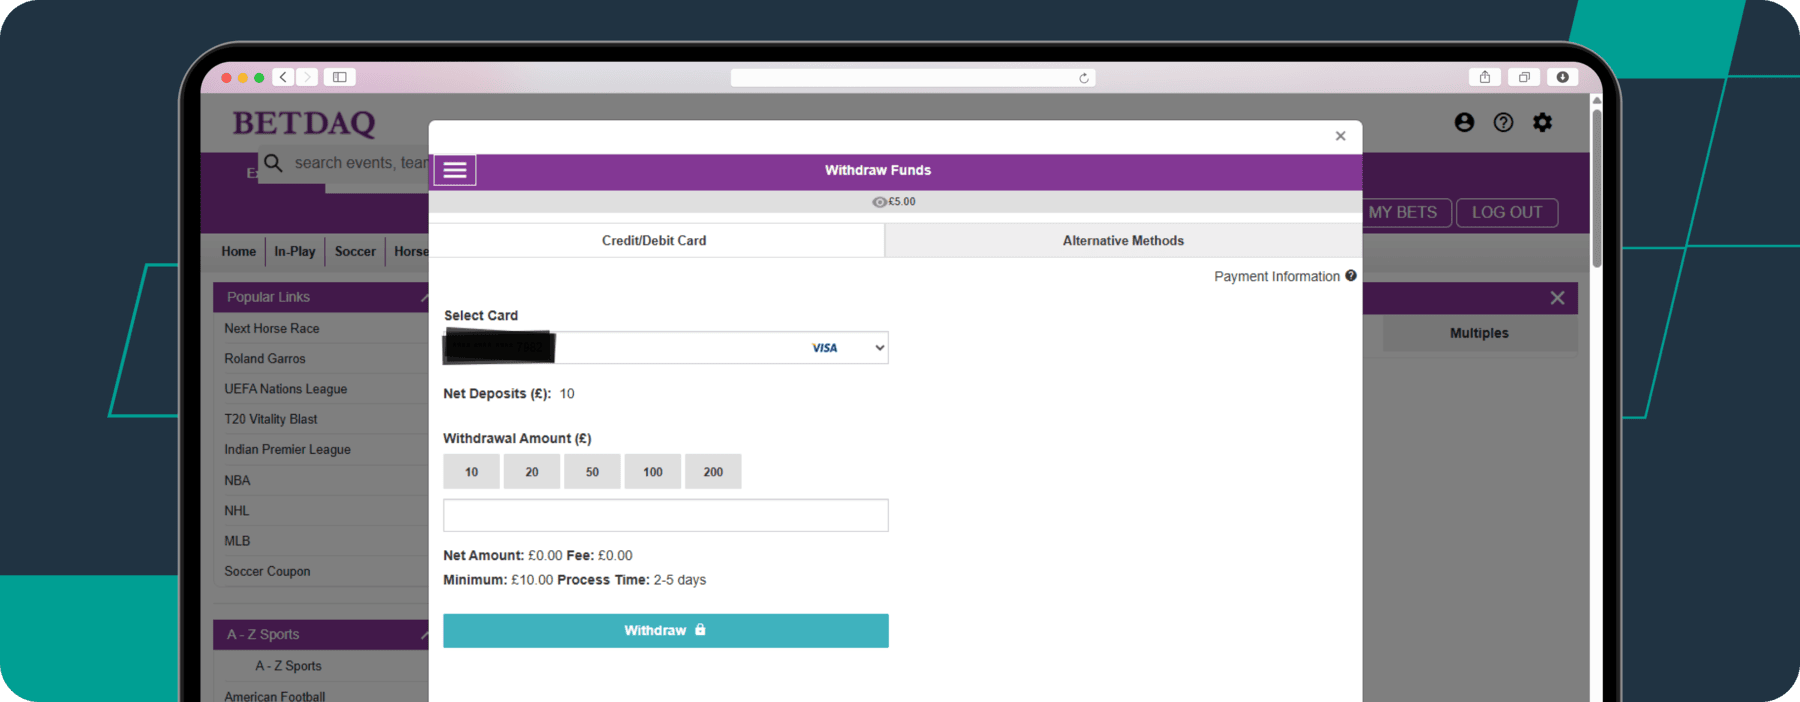Open the Select Card dropdown
1800x702 pixels.
point(666,348)
